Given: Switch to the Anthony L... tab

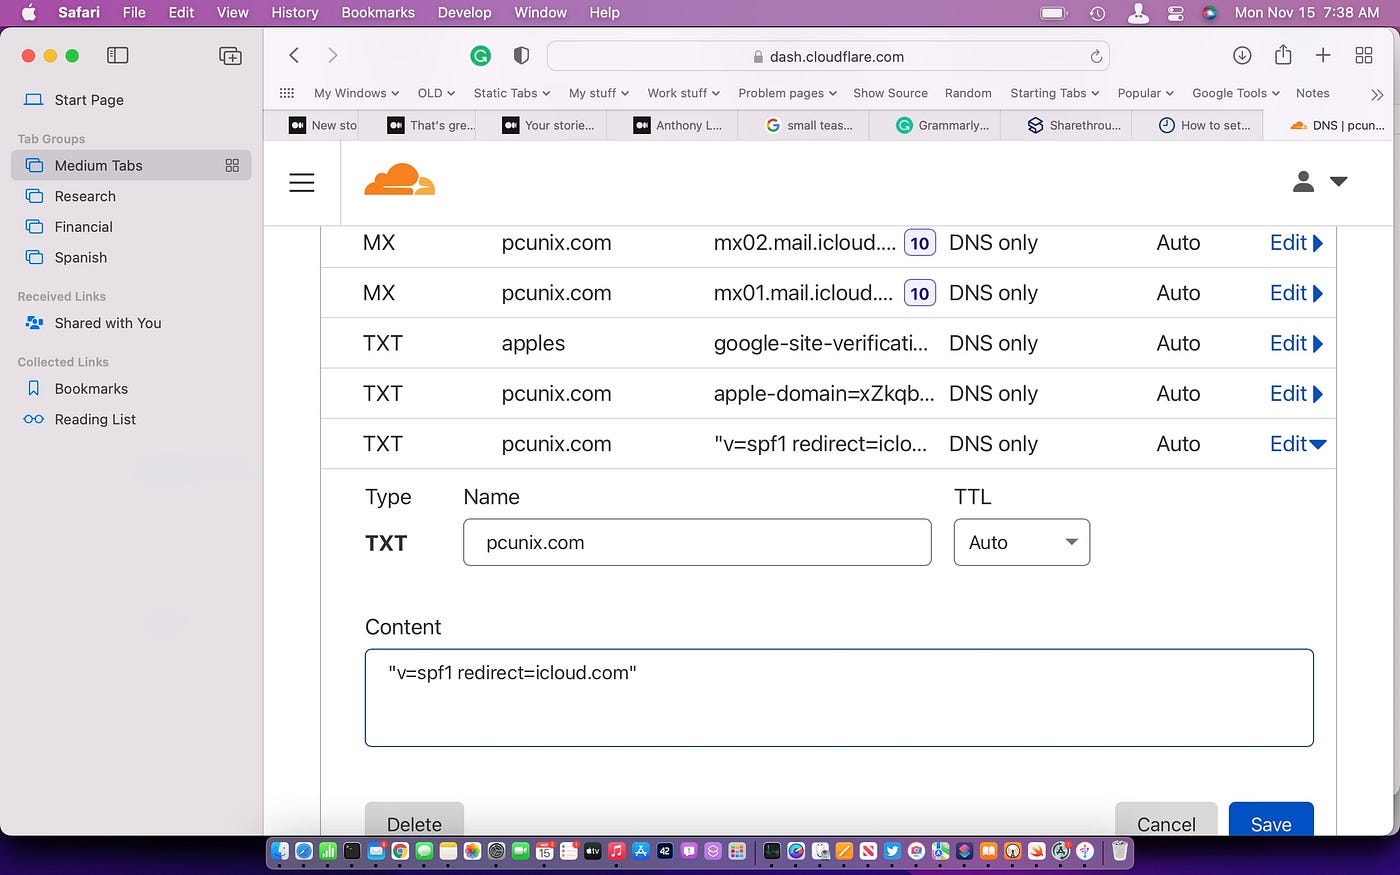Looking at the screenshot, I should coord(672,125).
